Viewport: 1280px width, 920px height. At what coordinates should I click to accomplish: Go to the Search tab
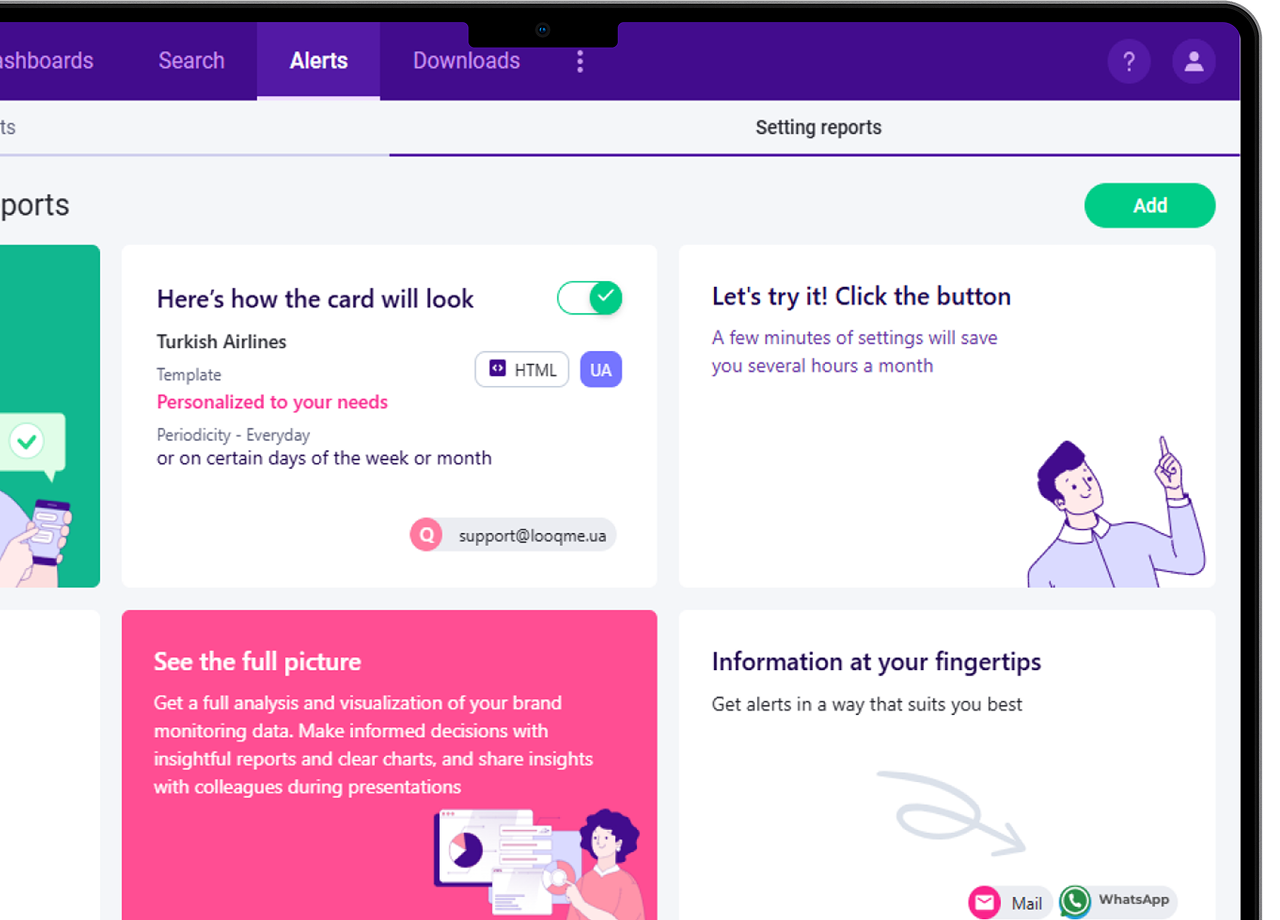pyautogui.click(x=191, y=61)
